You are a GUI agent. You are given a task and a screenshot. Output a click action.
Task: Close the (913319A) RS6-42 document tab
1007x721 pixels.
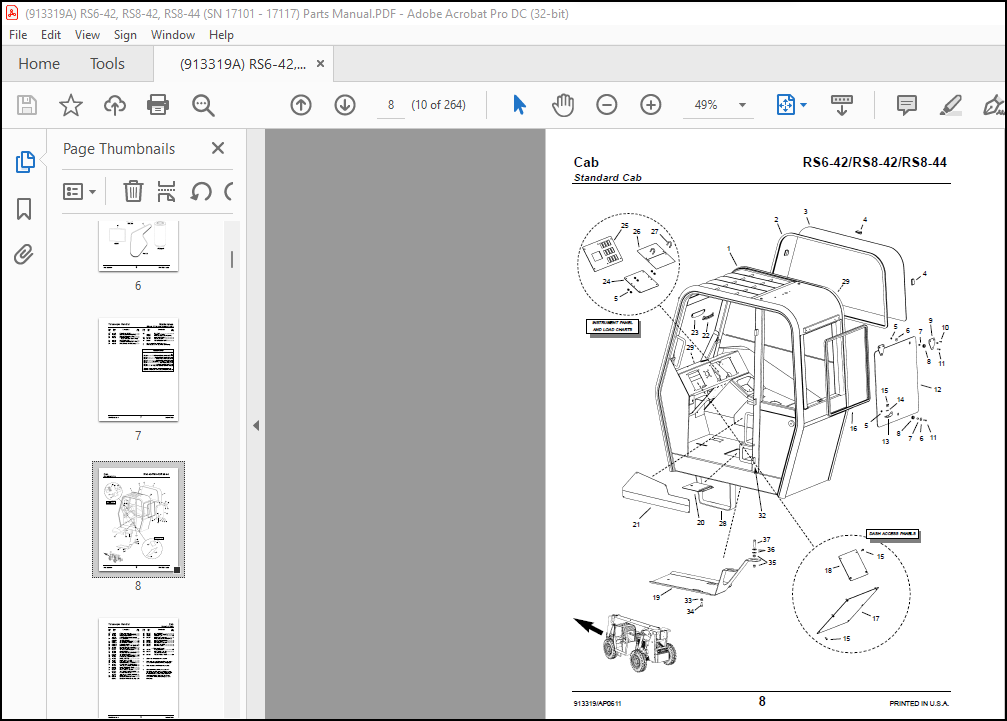320,64
